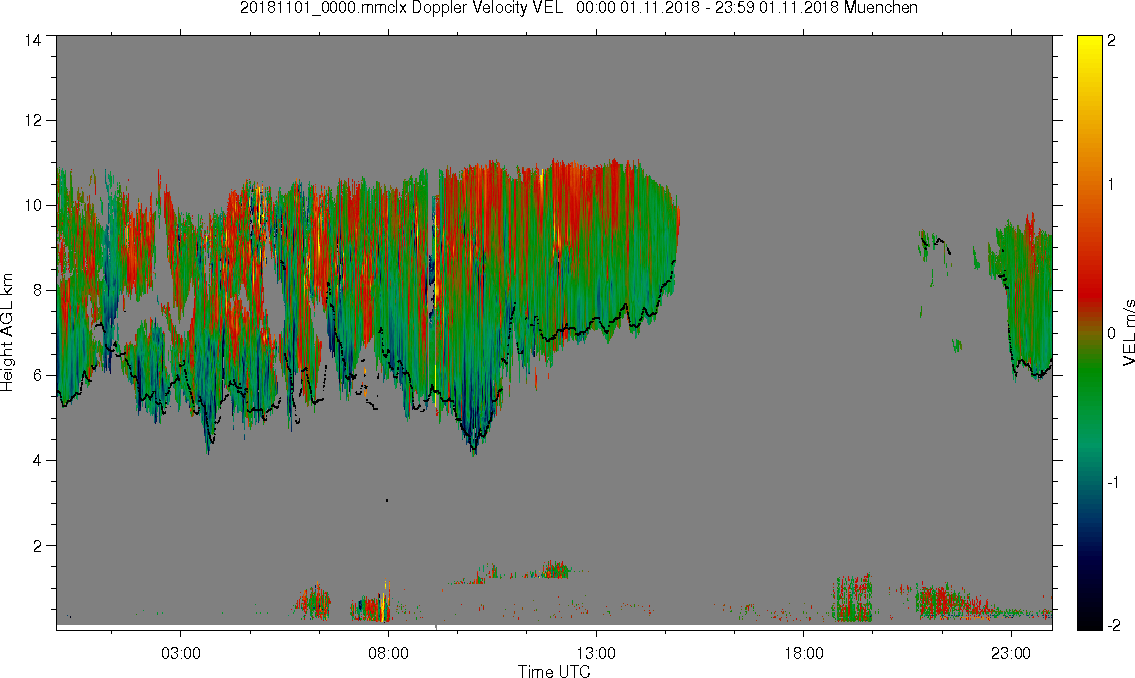The width and height of the screenshot is (1135, 678).
Task: Click the low-level echo near 19:00
Action: pos(853,598)
